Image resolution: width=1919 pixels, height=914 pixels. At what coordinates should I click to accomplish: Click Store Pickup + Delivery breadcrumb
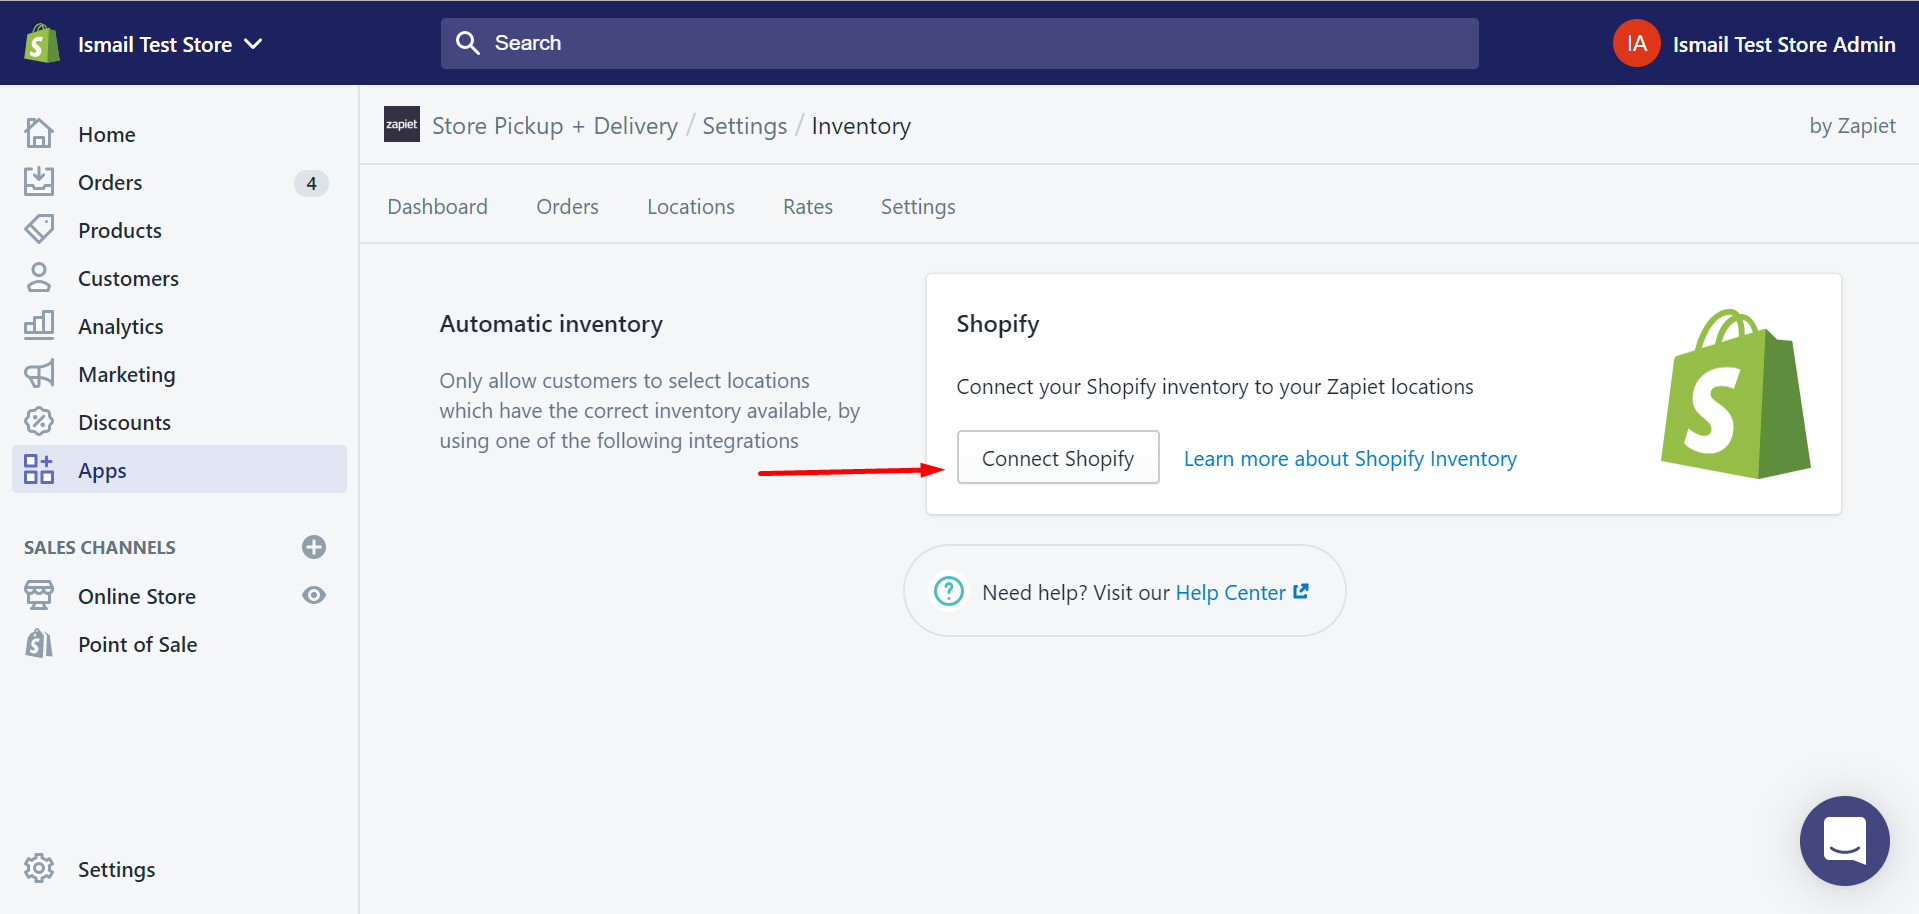pyautogui.click(x=555, y=126)
